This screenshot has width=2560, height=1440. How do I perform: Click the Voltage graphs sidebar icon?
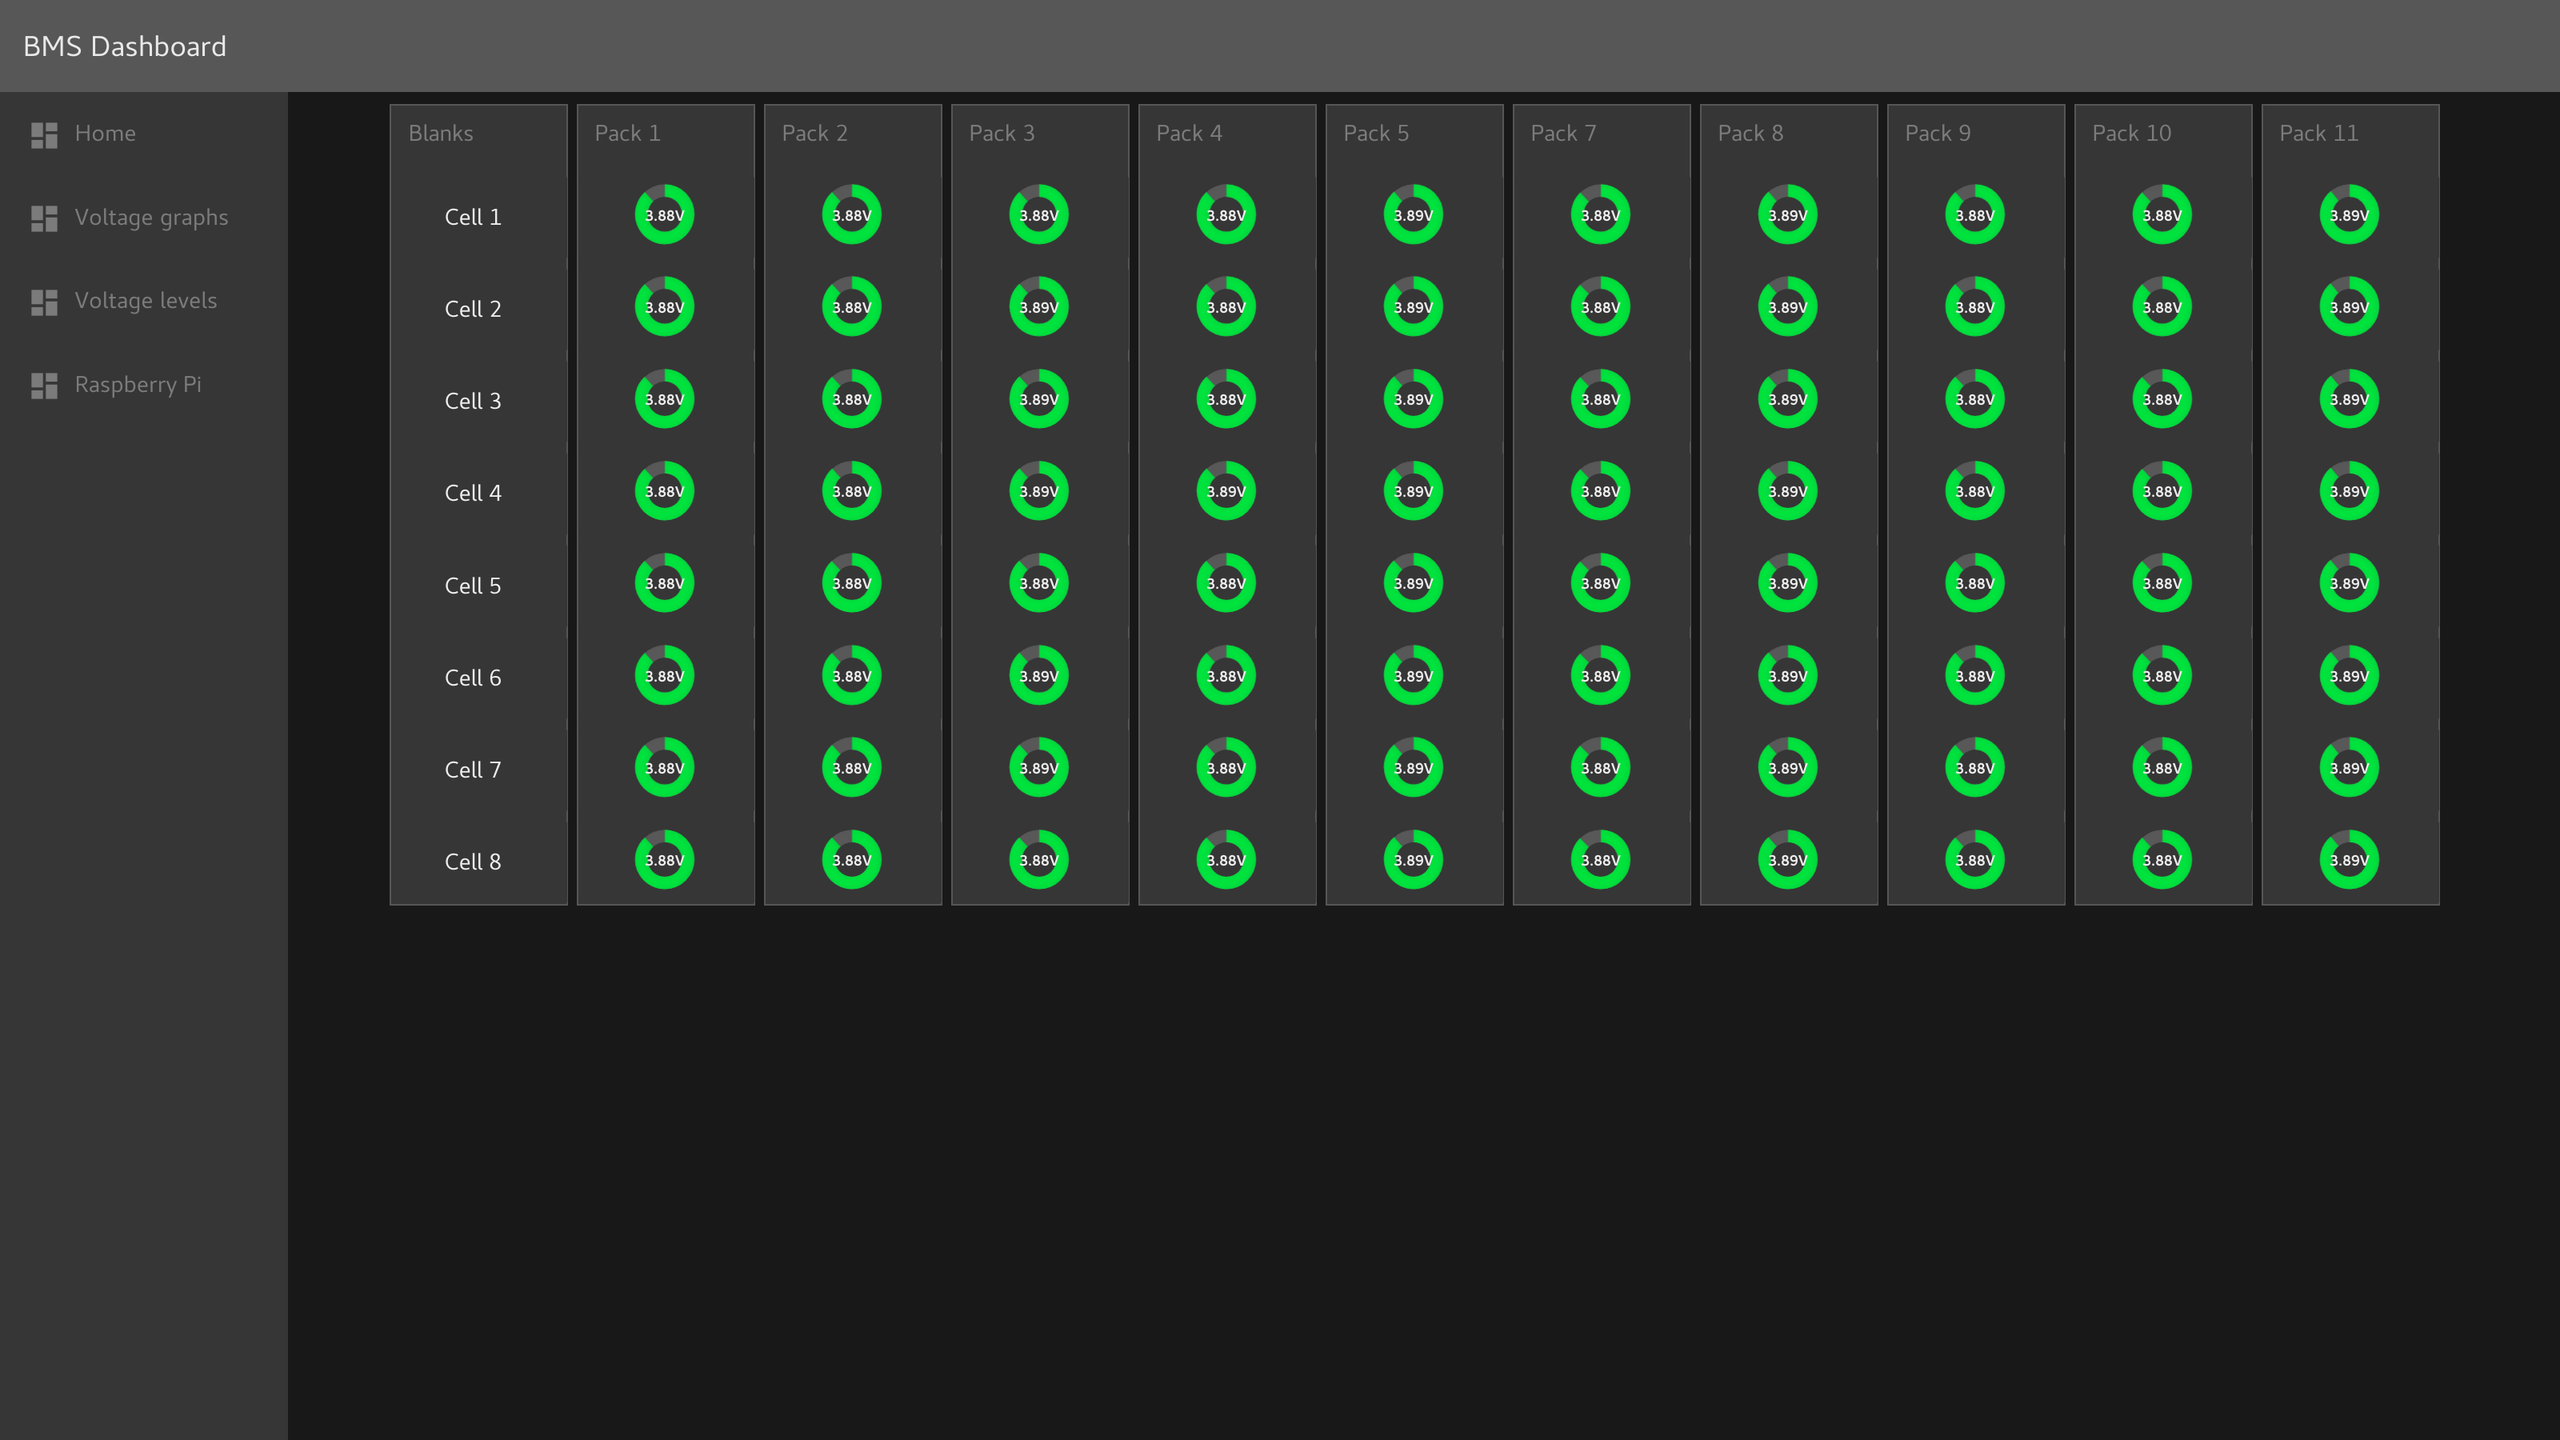tap(44, 218)
